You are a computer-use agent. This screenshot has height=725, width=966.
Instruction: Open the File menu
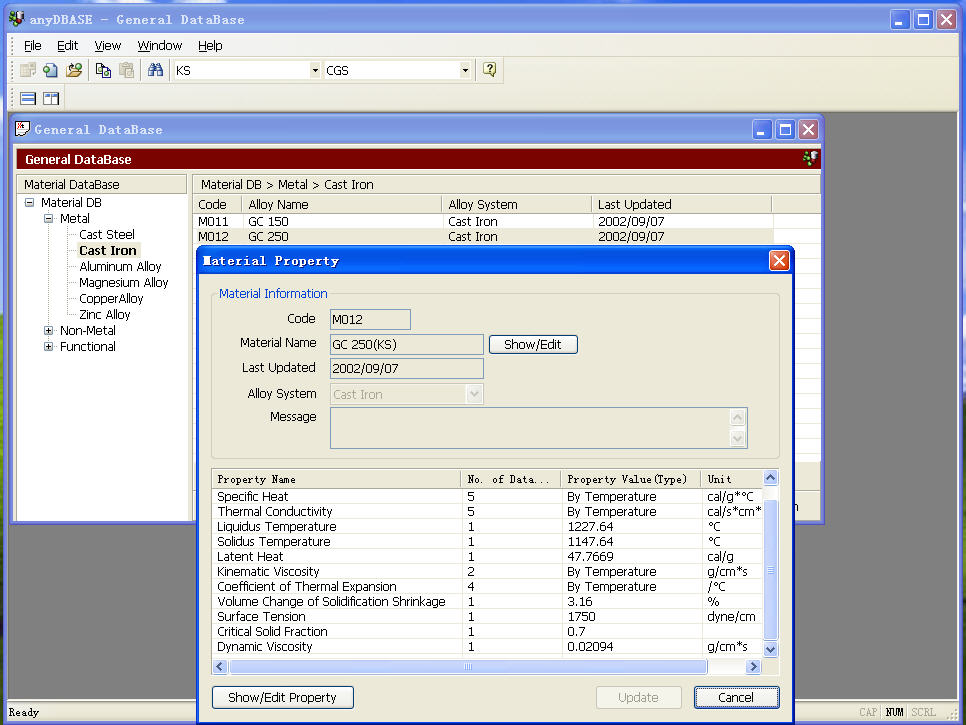tap(33, 46)
